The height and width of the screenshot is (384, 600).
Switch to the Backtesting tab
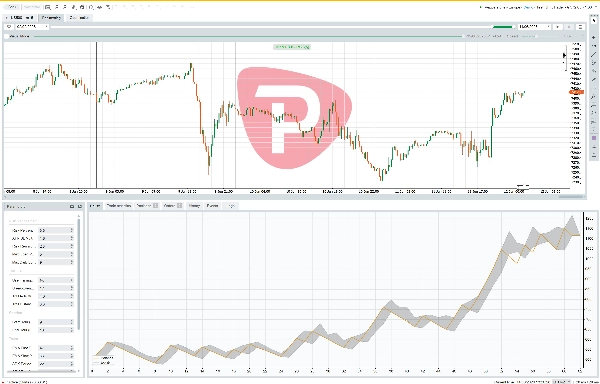[x=51, y=18]
